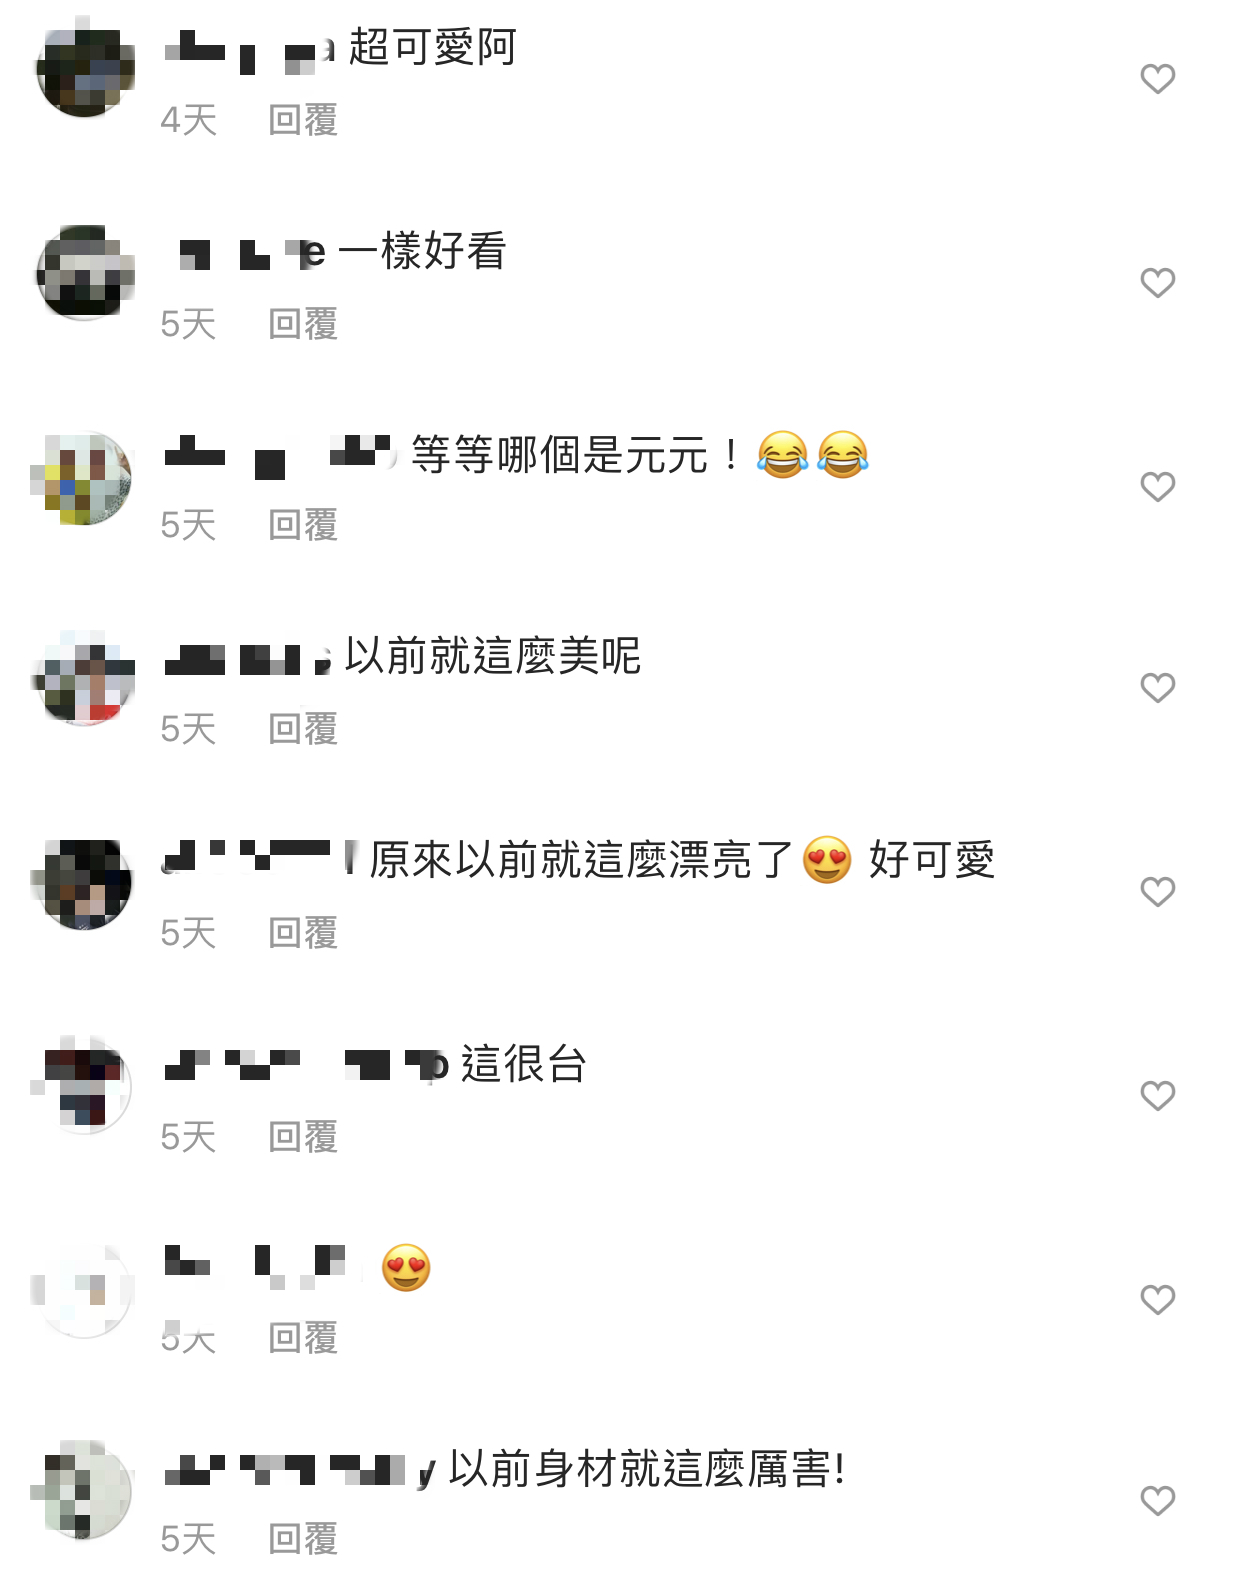Like the comment 一樣好看
1242x1583 pixels.
[1157, 283]
